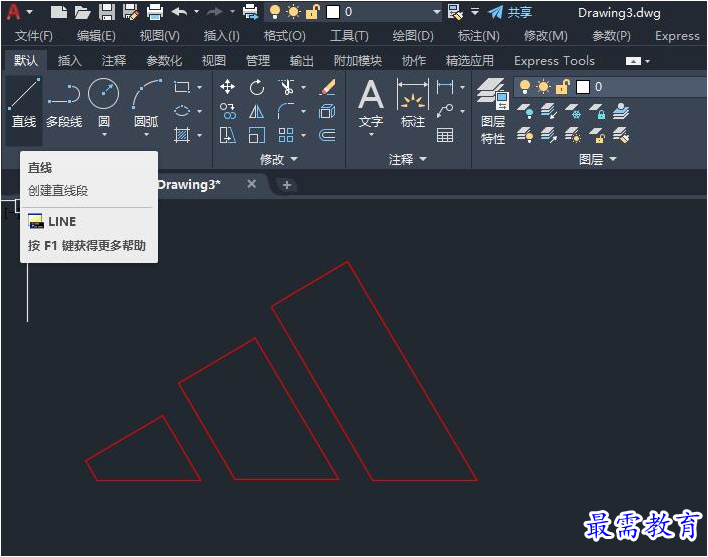Open quick access layer dropdown list
Viewport: 708px width, 557px height.
pos(436,12)
